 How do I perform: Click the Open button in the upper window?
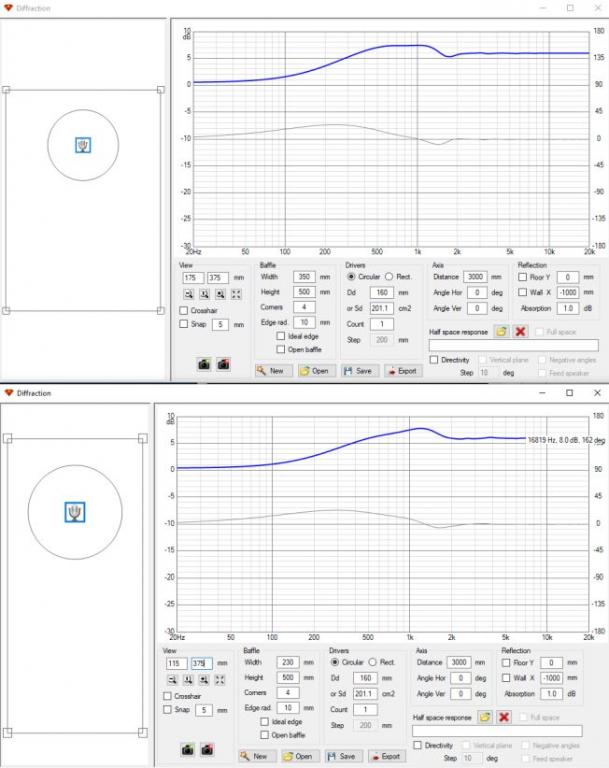[317, 371]
